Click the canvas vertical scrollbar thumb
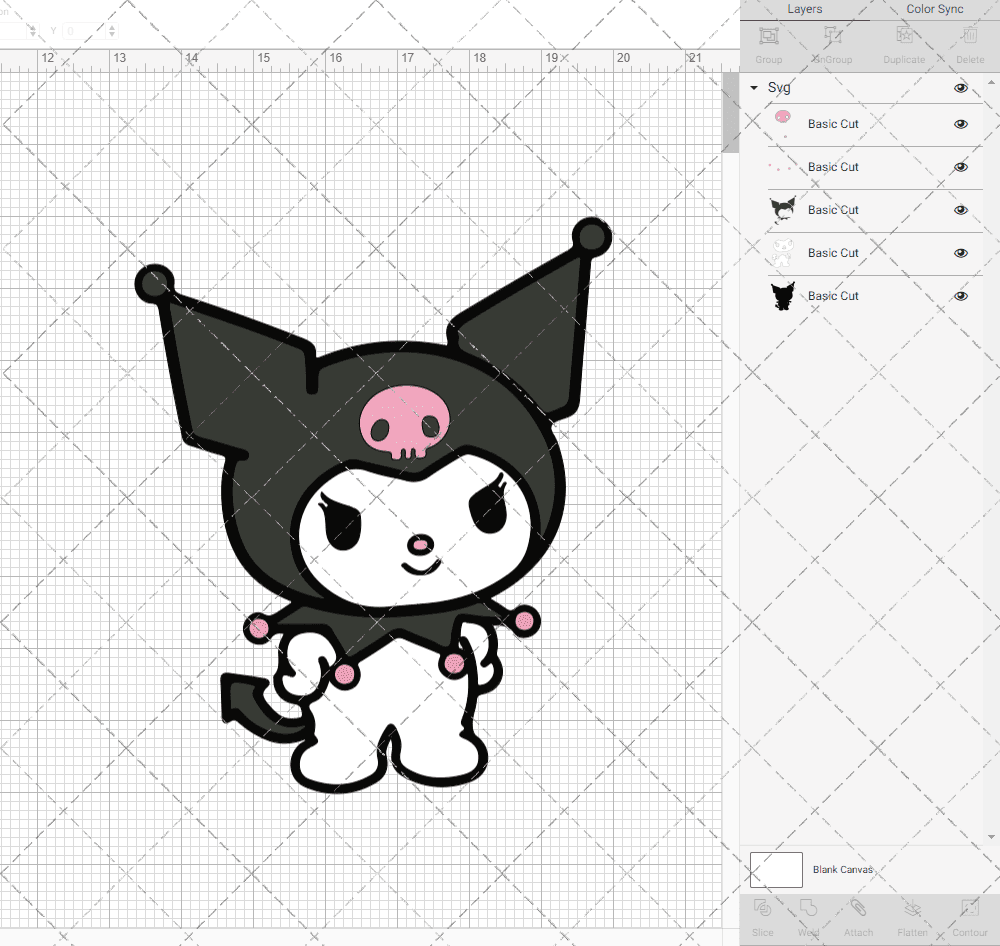The image size is (1000, 946). [x=730, y=112]
